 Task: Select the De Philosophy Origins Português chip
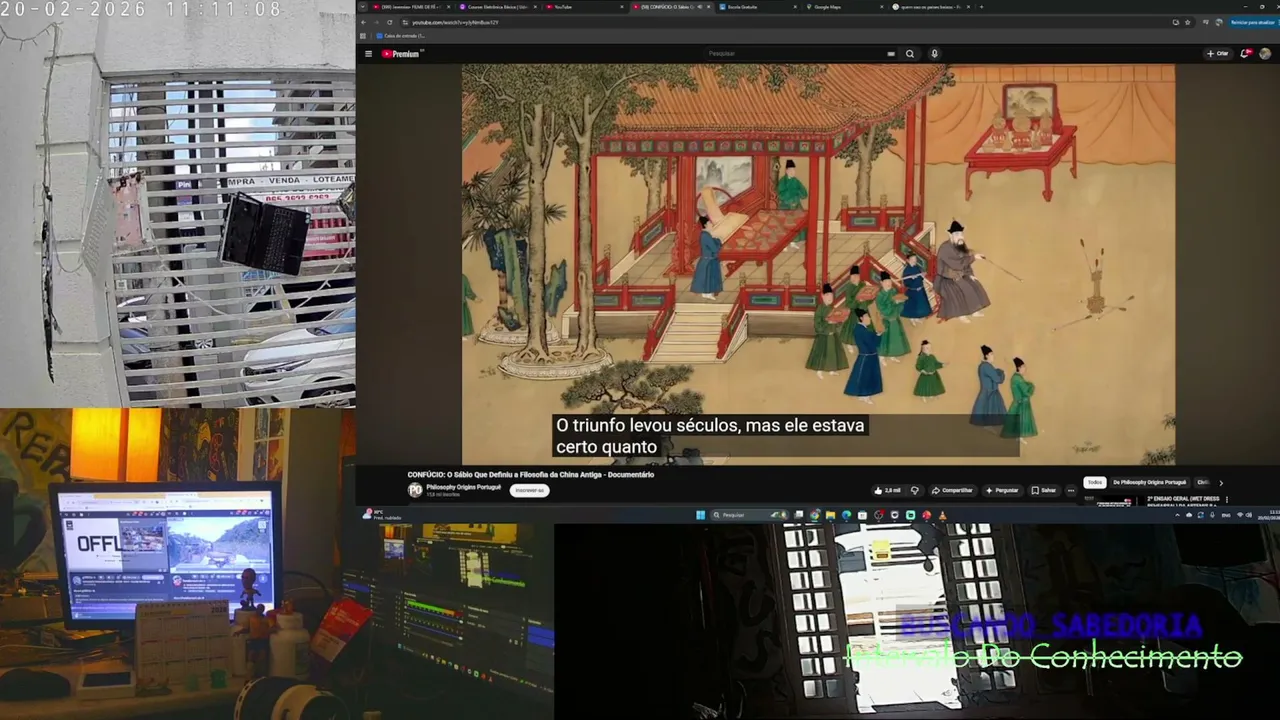pyautogui.click(x=1150, y=482)
